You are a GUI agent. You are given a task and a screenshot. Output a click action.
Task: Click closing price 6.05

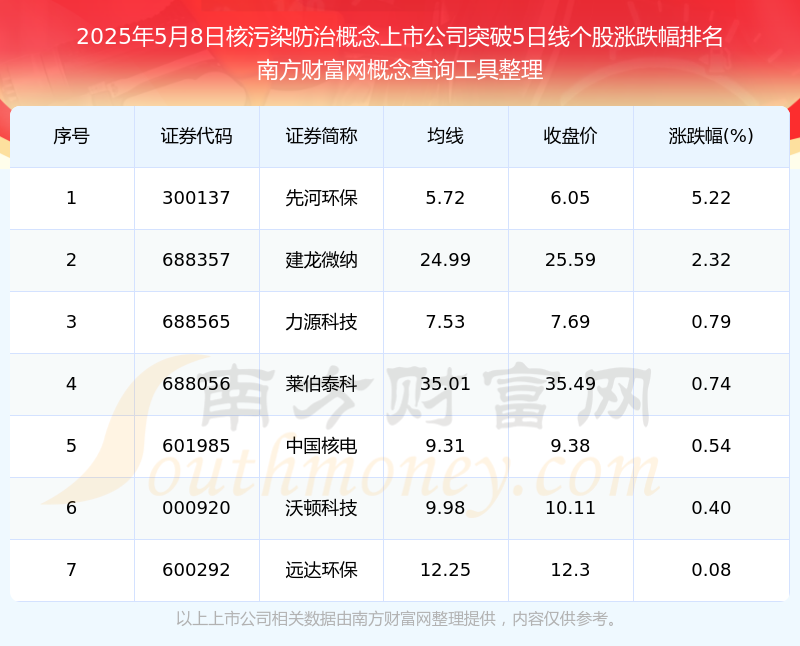click(570, 198)
